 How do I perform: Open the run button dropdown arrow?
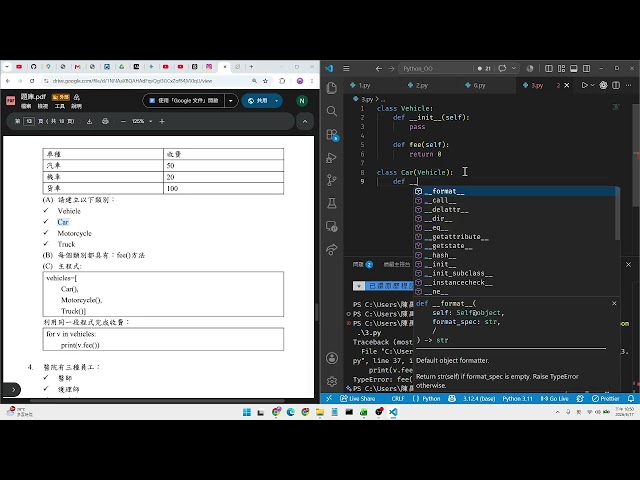[593, 85]
